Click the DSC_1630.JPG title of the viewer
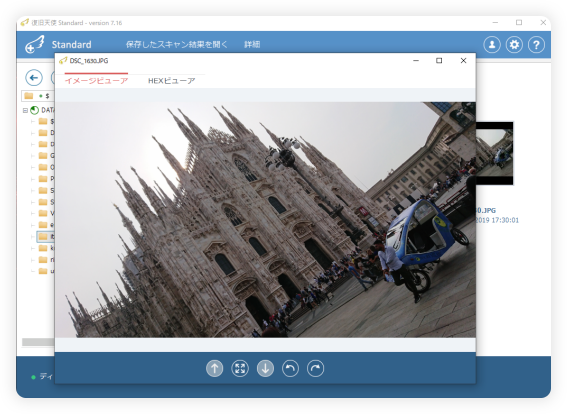567x414 pixels. click(x=89, y=61)
